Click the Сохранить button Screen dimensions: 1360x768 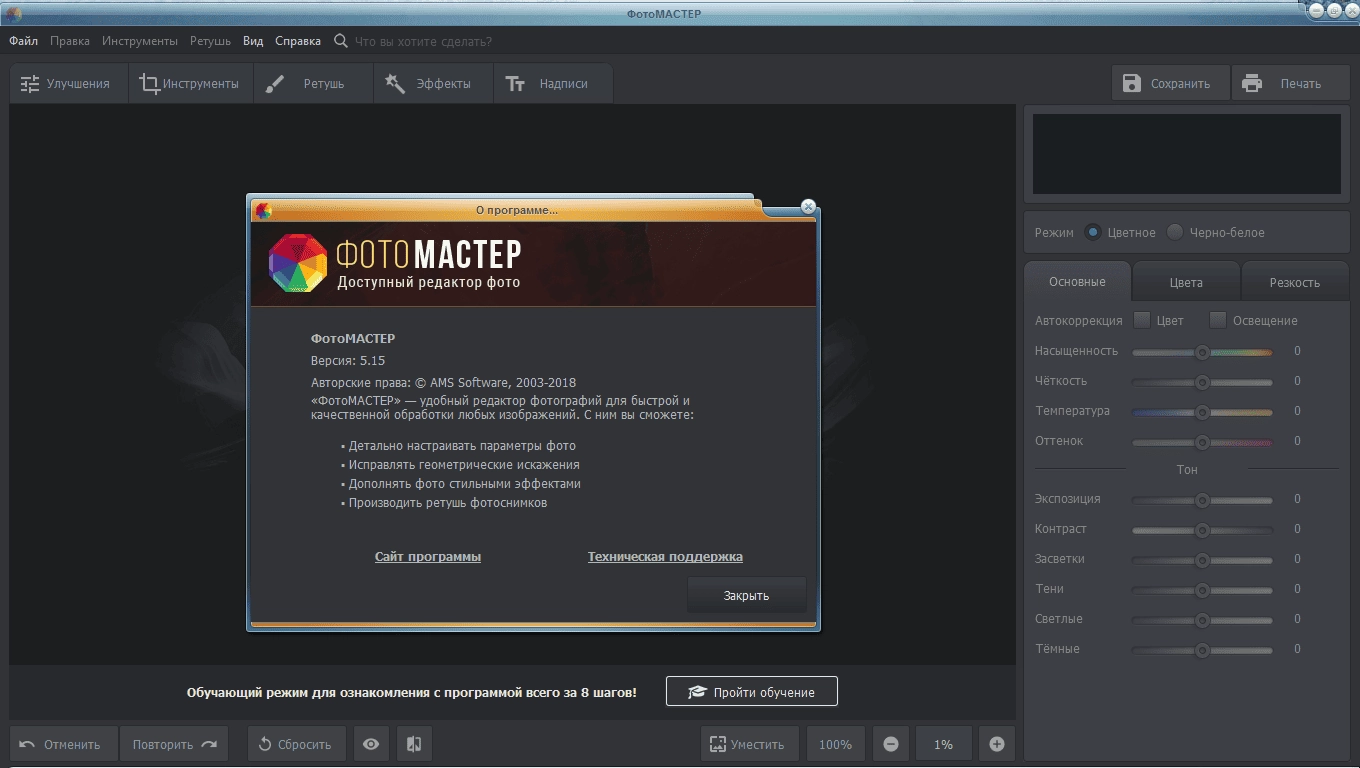[1170, 84]
